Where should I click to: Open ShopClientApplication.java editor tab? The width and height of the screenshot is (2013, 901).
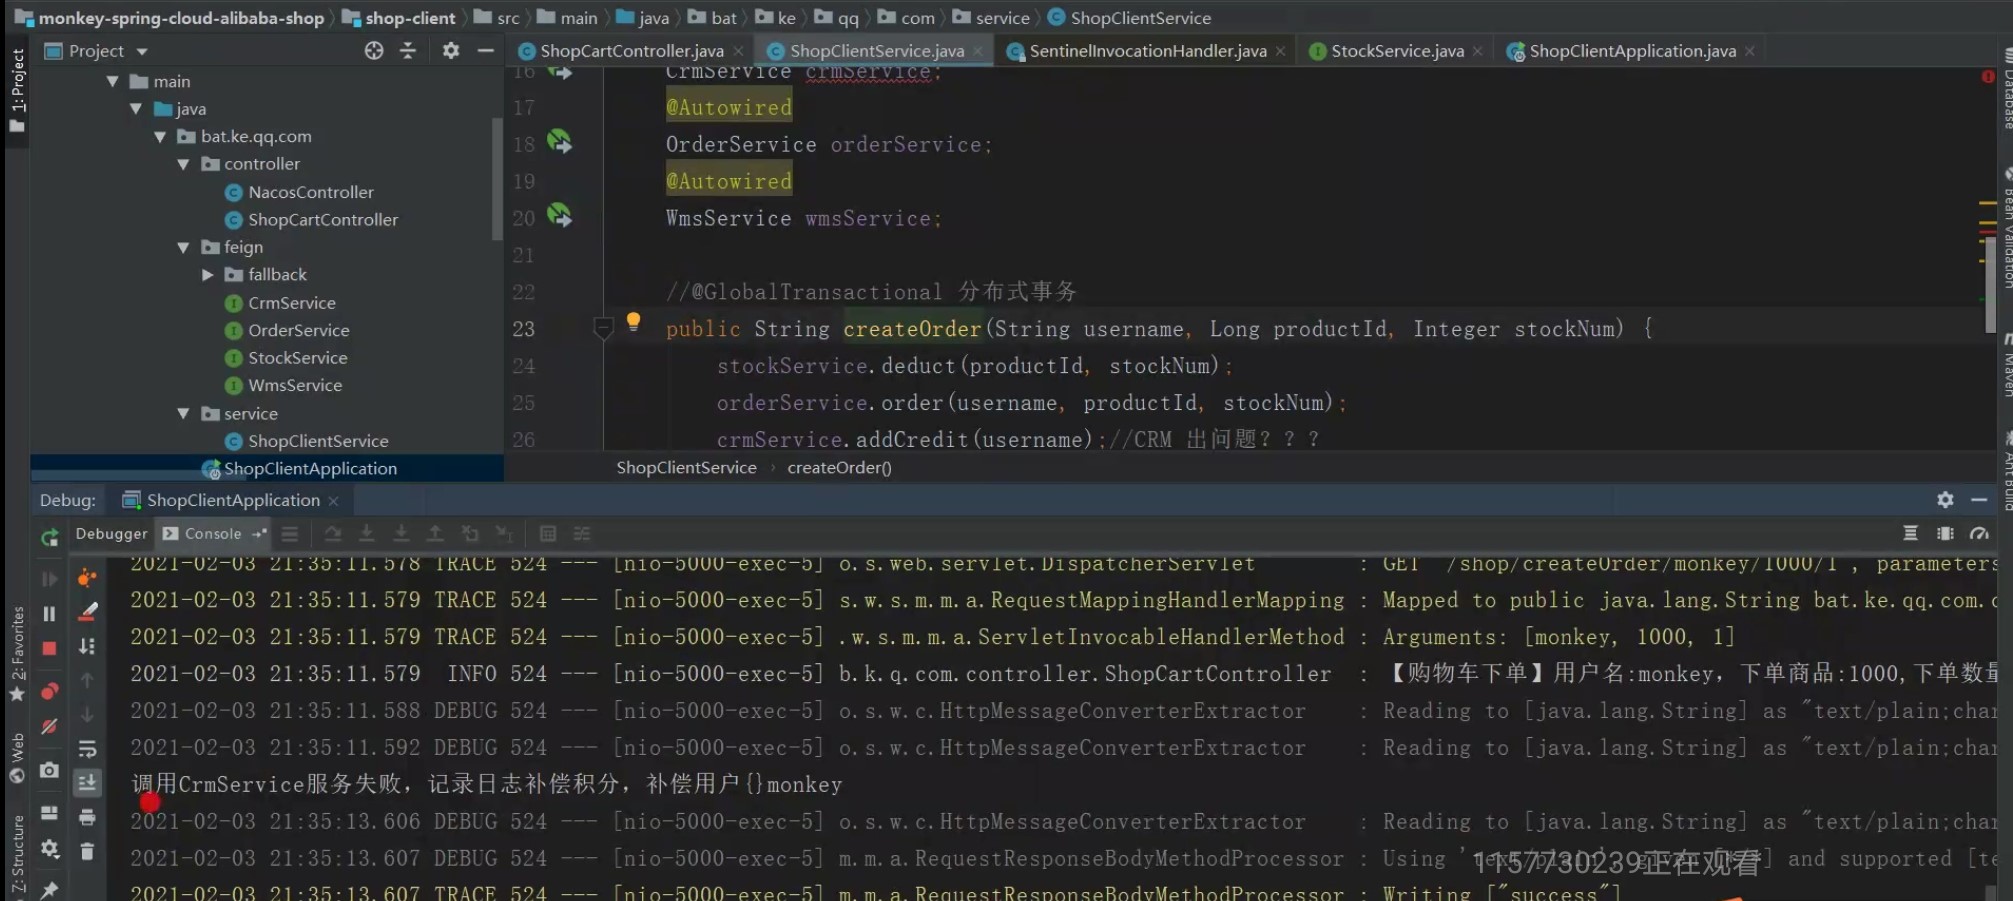coord(1632,50)
